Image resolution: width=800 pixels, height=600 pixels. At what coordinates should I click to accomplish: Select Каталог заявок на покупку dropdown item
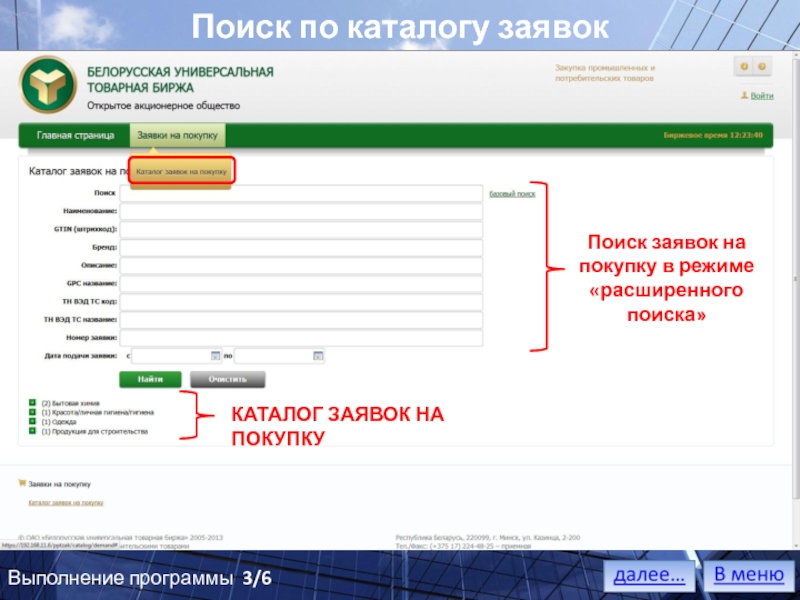181,171
